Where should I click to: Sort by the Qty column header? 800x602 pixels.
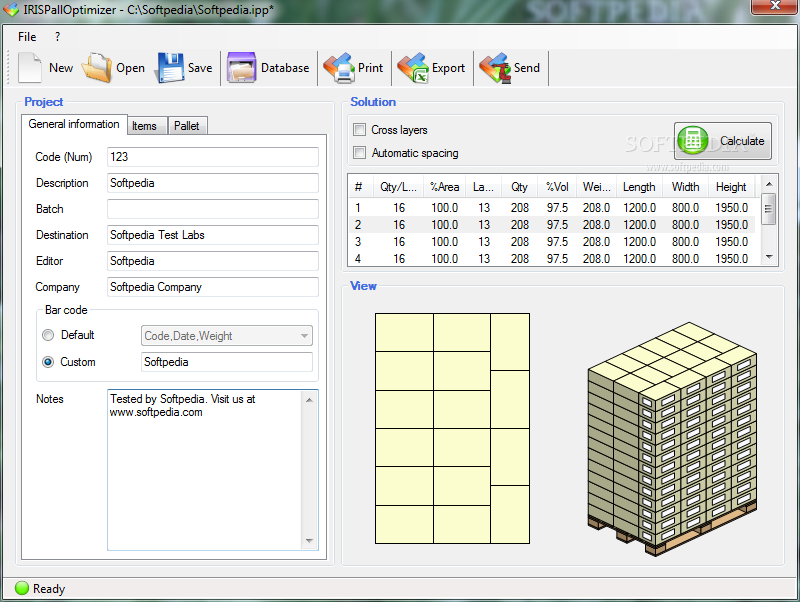click(x=519, y=187)
